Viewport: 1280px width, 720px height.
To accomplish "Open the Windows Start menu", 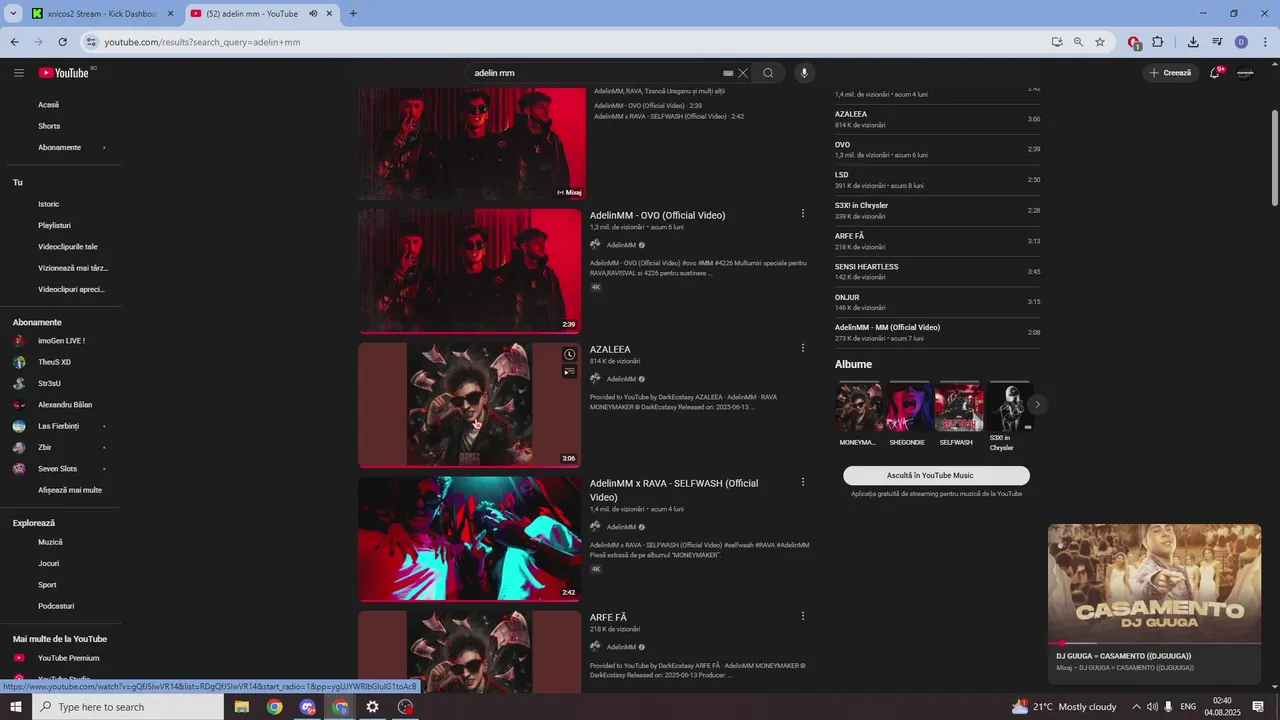I will pyautogui.click(x=15, y=707).
